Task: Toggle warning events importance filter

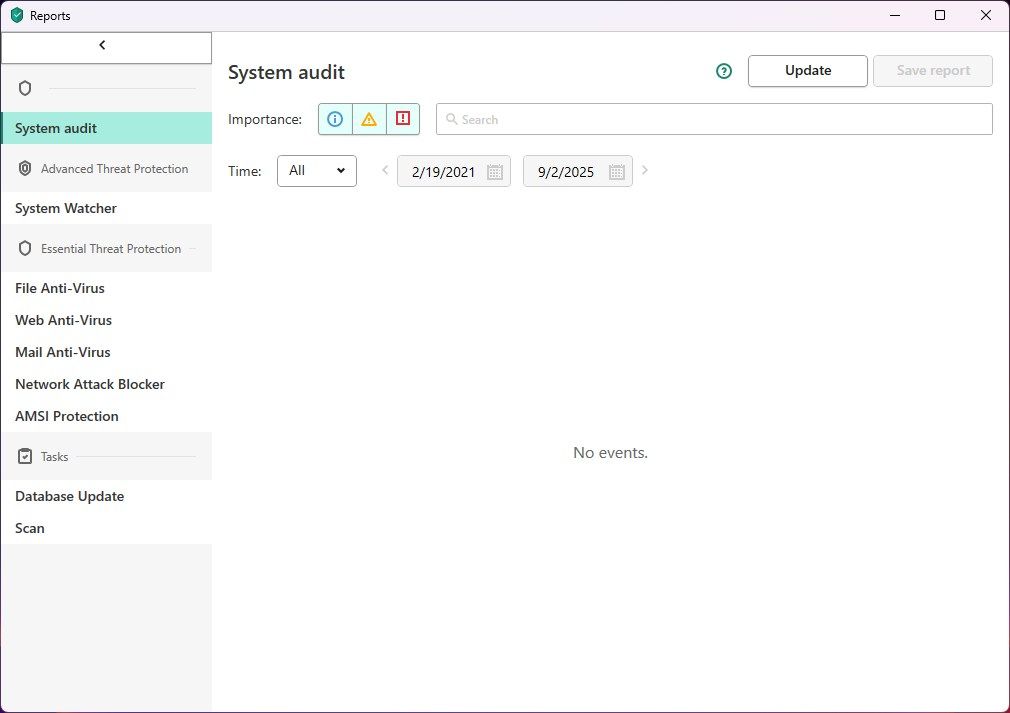Action: [369, 119]
